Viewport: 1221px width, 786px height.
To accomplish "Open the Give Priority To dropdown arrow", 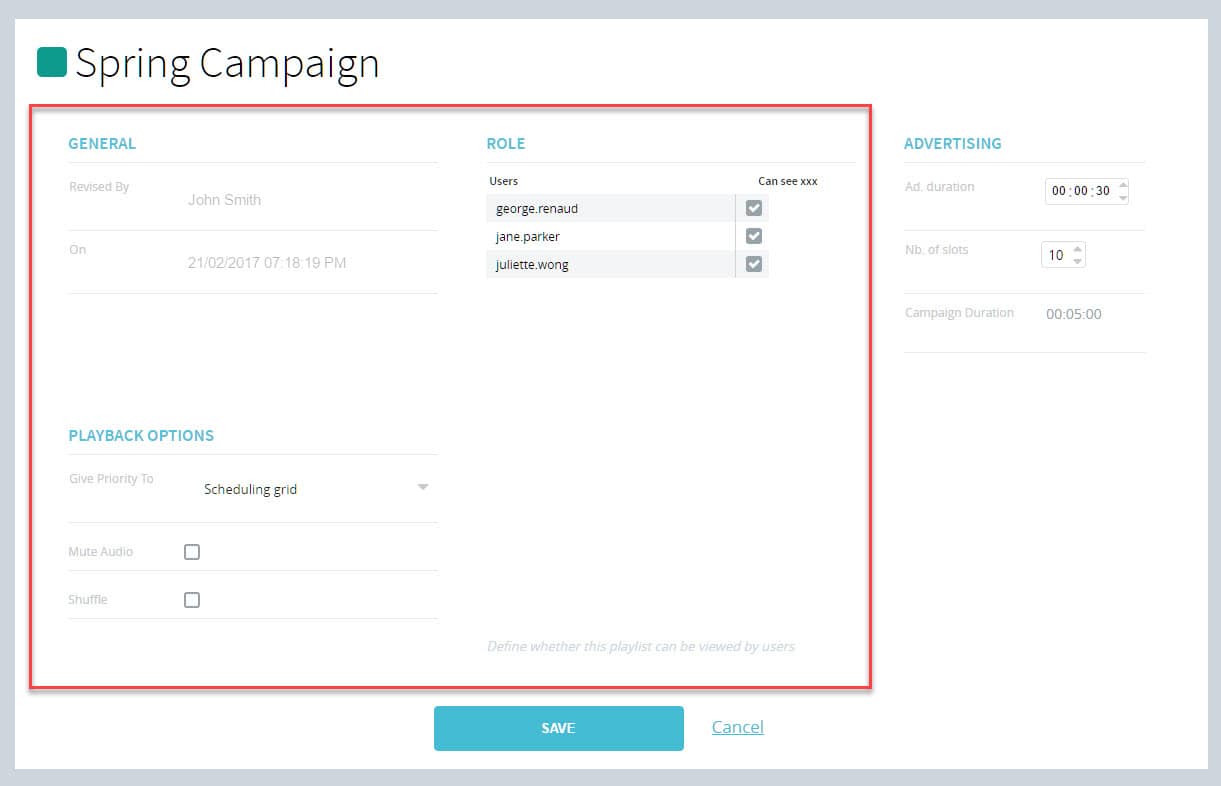I will pos(423,488).
